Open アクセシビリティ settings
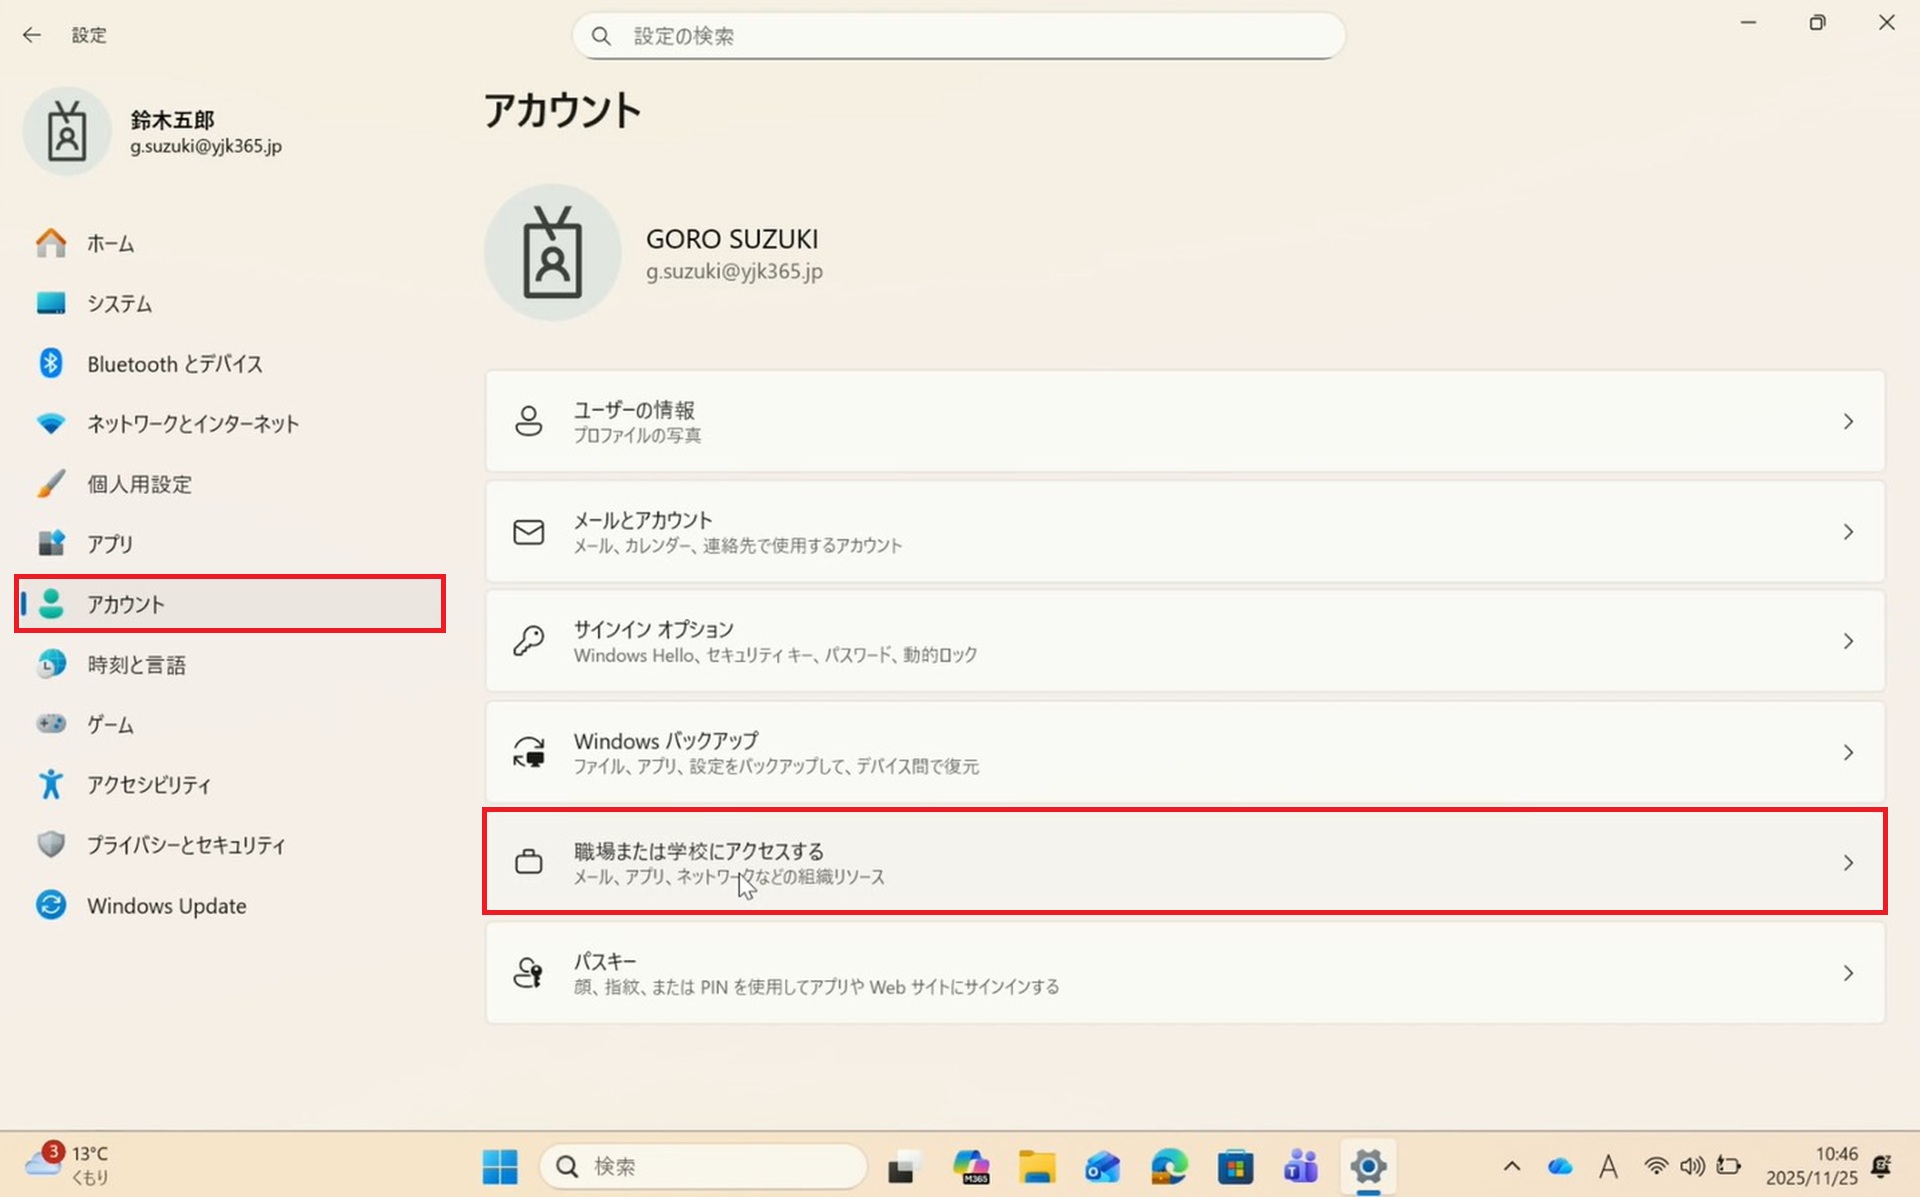This screenshot has height=1197, width=1920. pos(149,785)
